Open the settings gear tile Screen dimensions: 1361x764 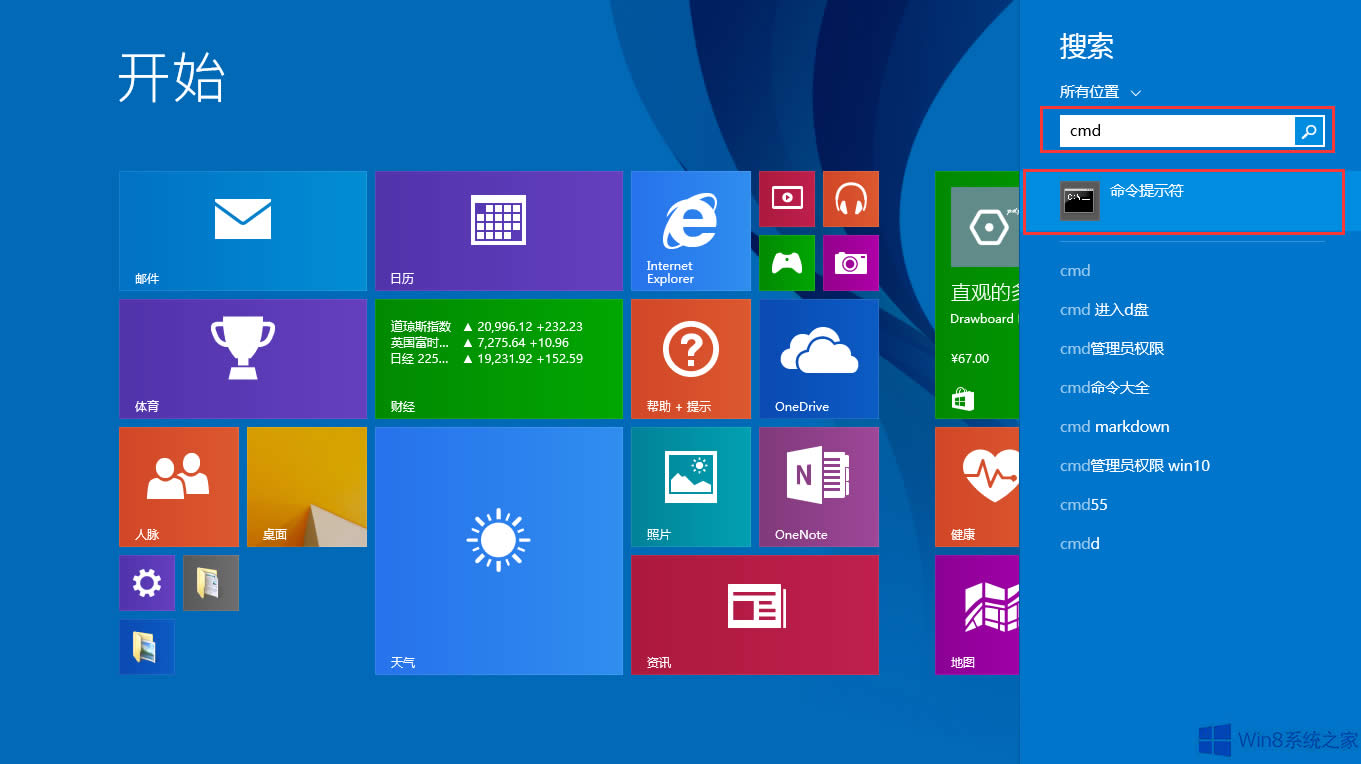pos(146,582)
